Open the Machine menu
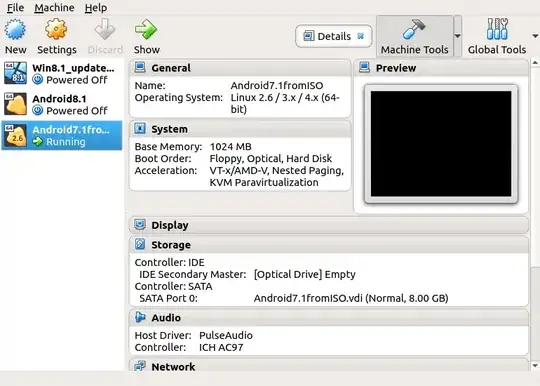 (x=54, y=8)
